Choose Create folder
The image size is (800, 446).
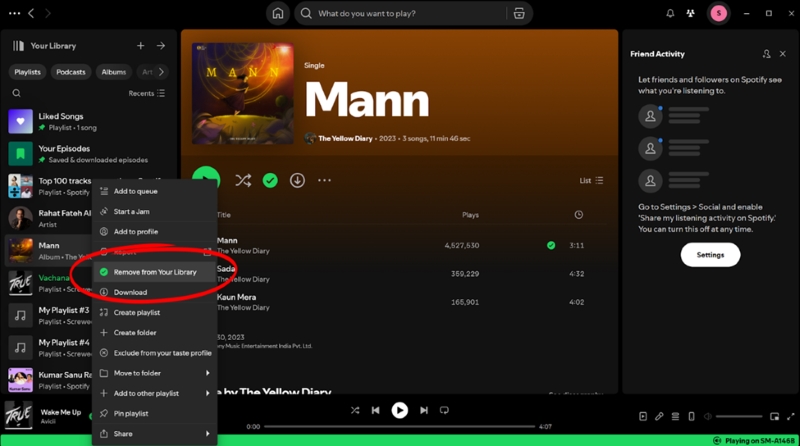click(155, 333)
